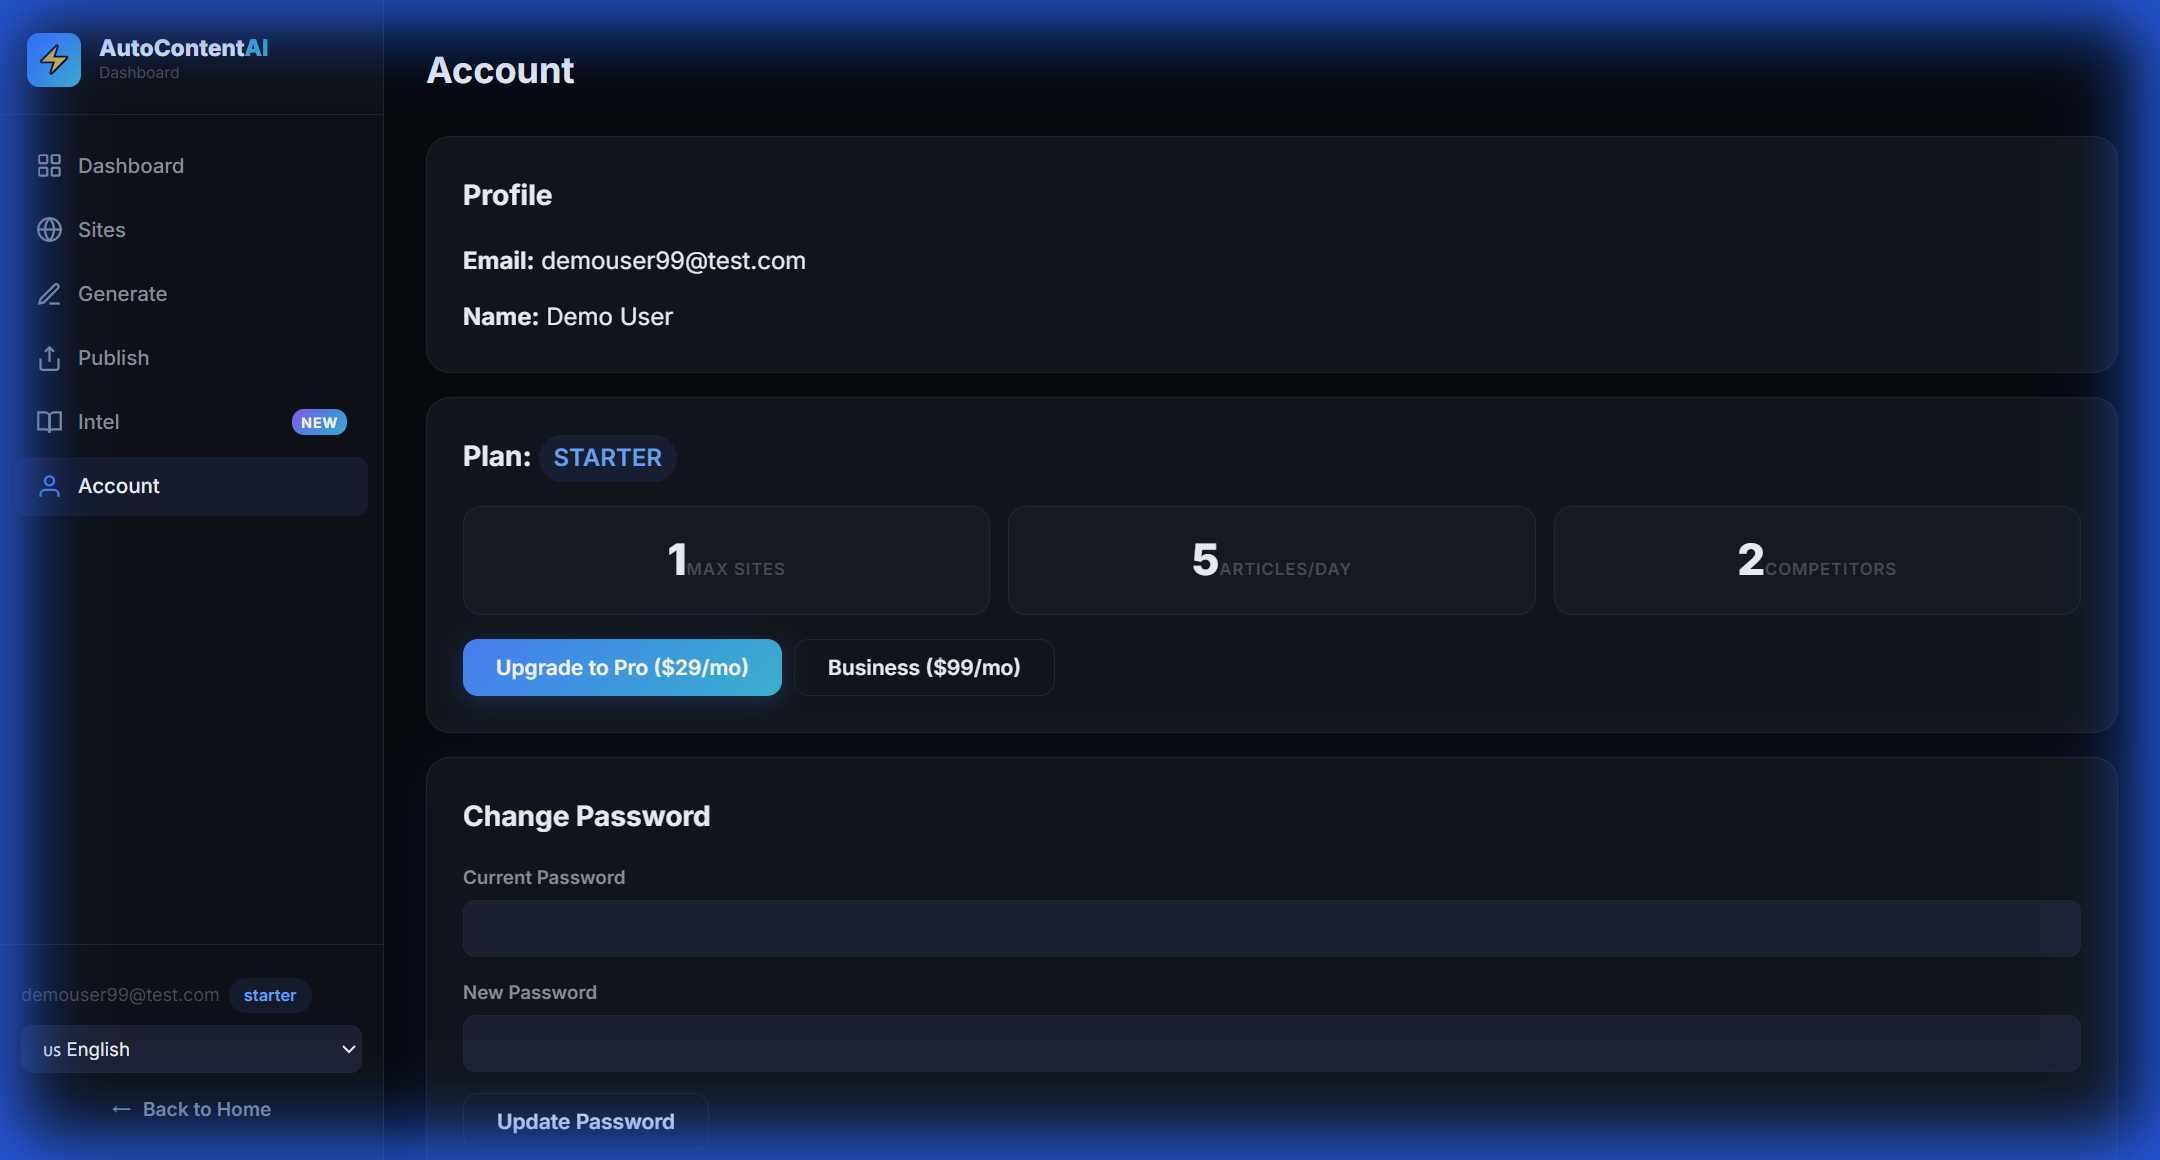
Task: Open the Sites section from the sidebar
Action: (x=101, y=229)
